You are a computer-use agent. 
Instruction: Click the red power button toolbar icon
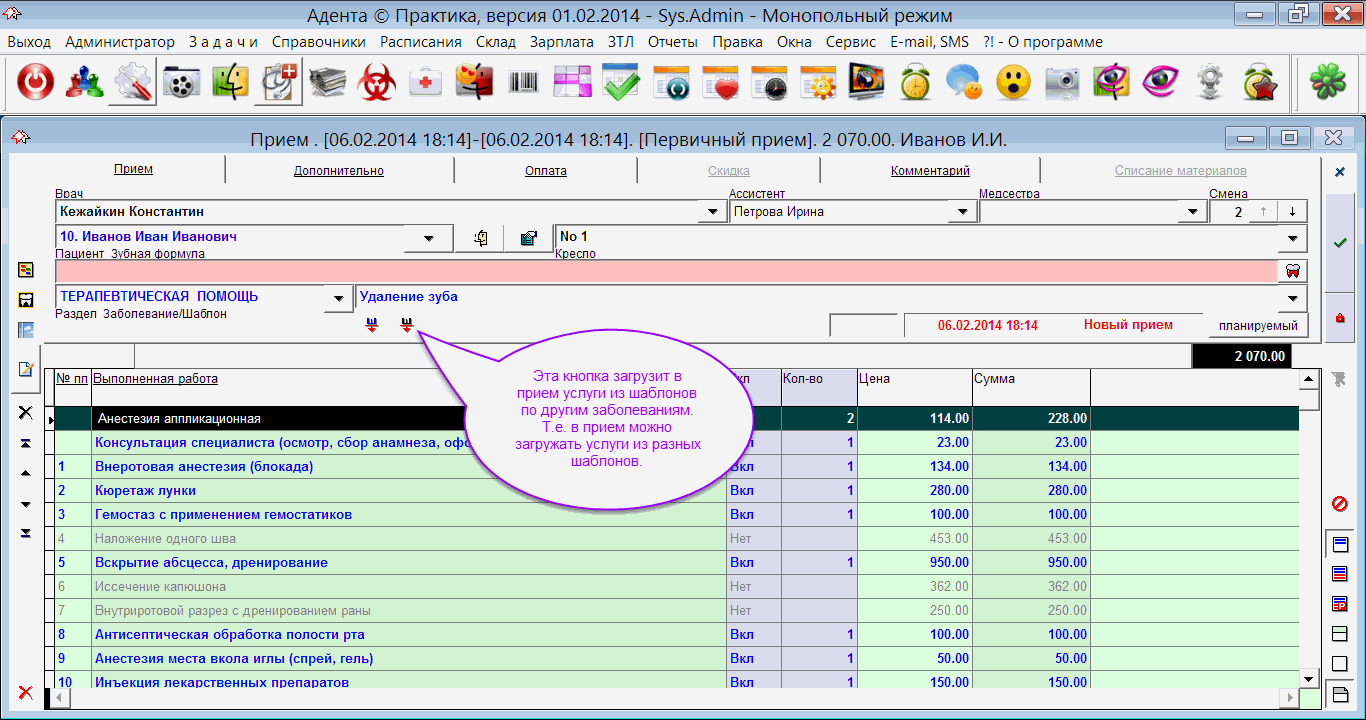35,83
